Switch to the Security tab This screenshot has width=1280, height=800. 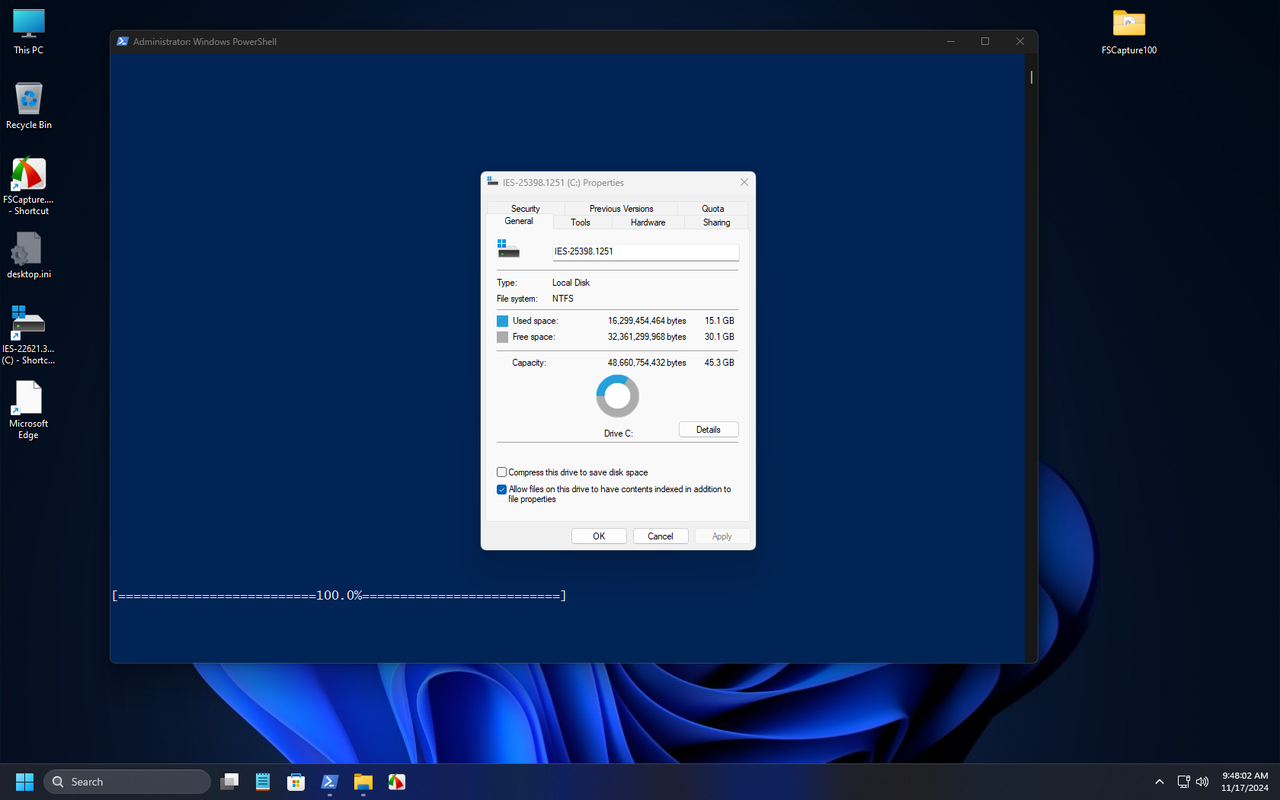click(x=525, y=208)
